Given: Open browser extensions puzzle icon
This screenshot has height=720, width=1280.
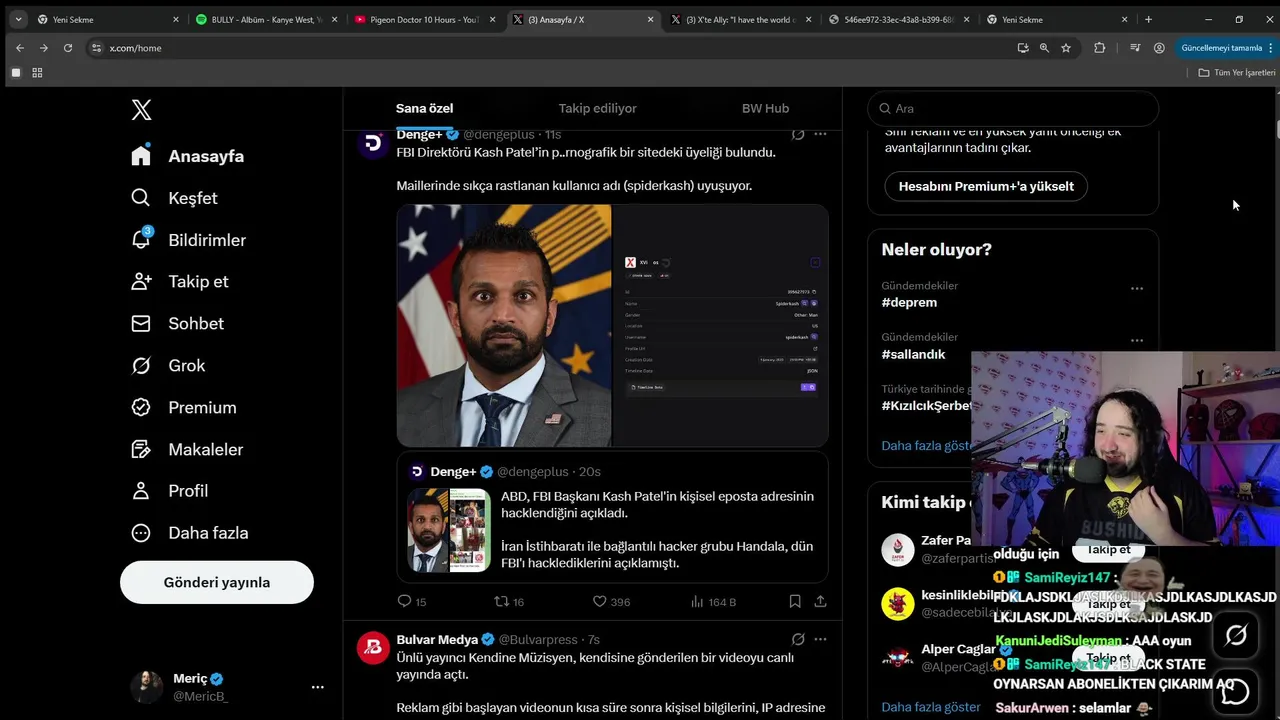Looking at the screenshot, I should click(x=1100, y=48).
